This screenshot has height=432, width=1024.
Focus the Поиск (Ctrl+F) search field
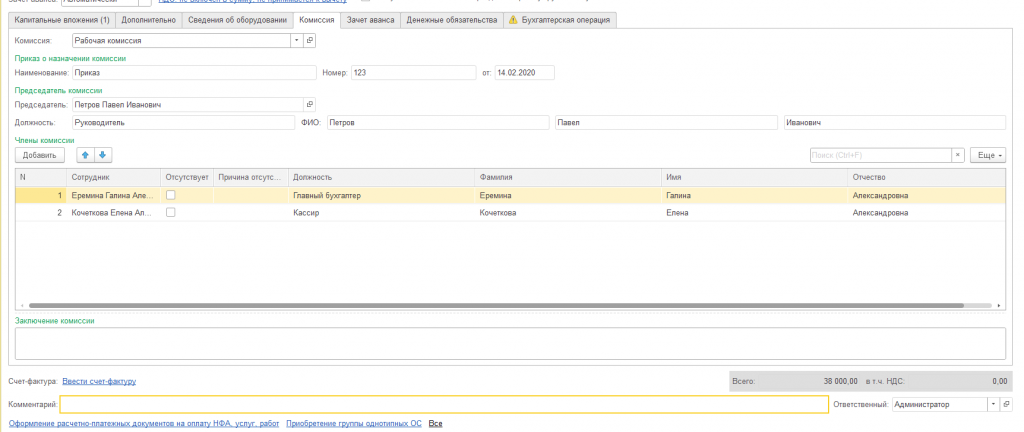[880, 155]
